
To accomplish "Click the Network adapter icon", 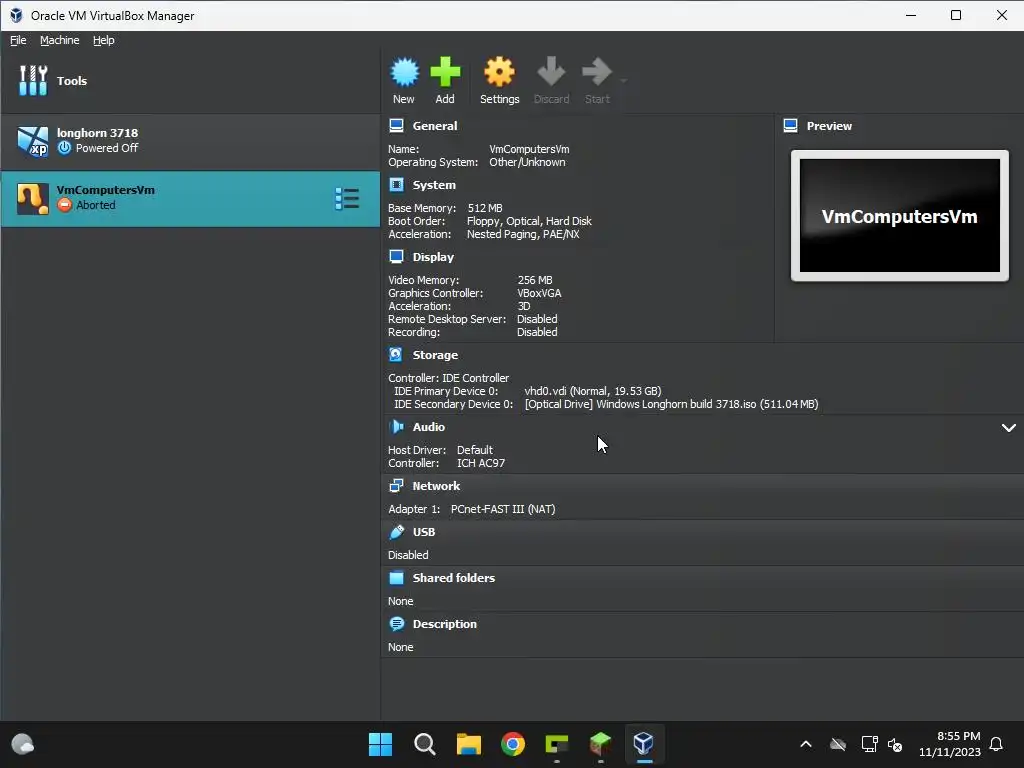I will (x=396, y=485).
